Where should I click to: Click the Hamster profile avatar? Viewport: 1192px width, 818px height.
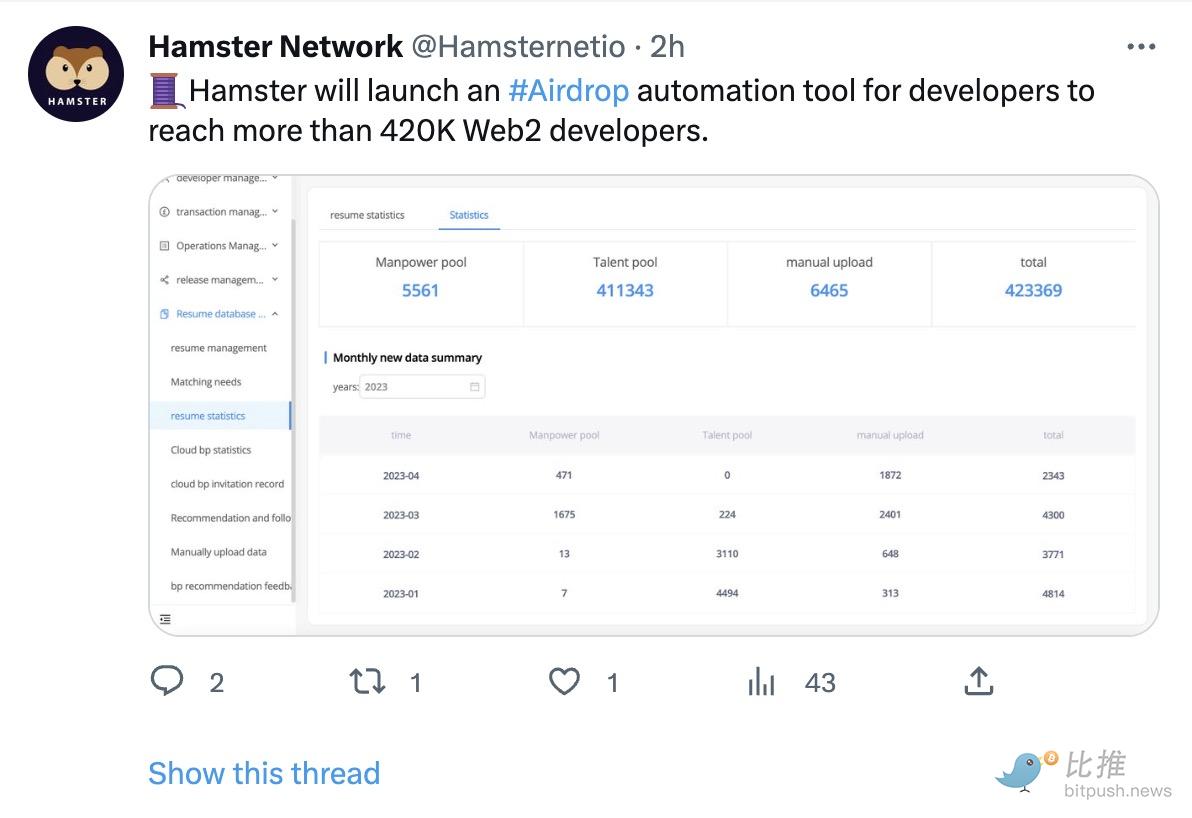coord(76,75)
